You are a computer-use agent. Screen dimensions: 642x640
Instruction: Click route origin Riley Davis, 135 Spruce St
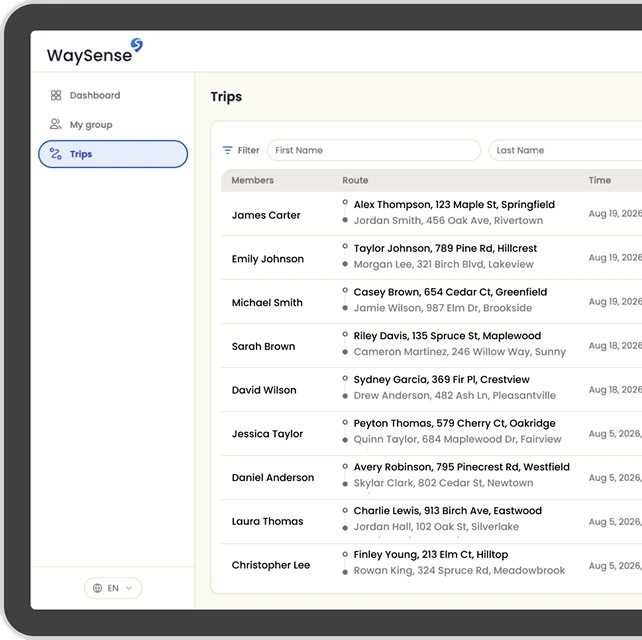447,336
